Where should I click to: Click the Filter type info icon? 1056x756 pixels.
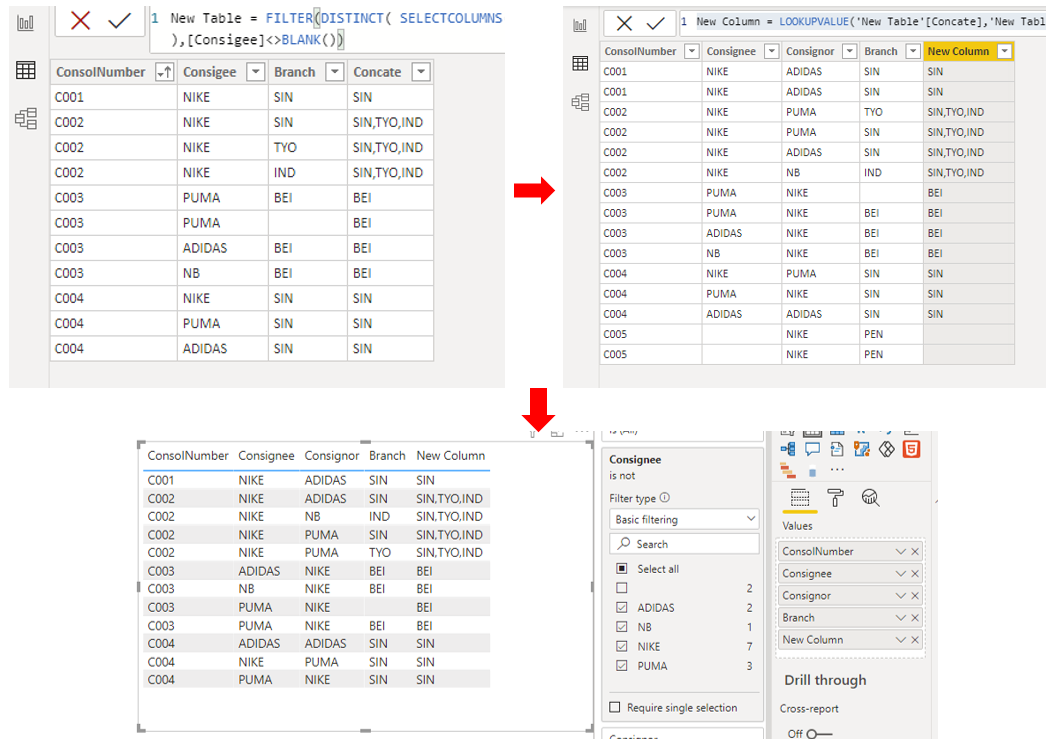[665, 497]
